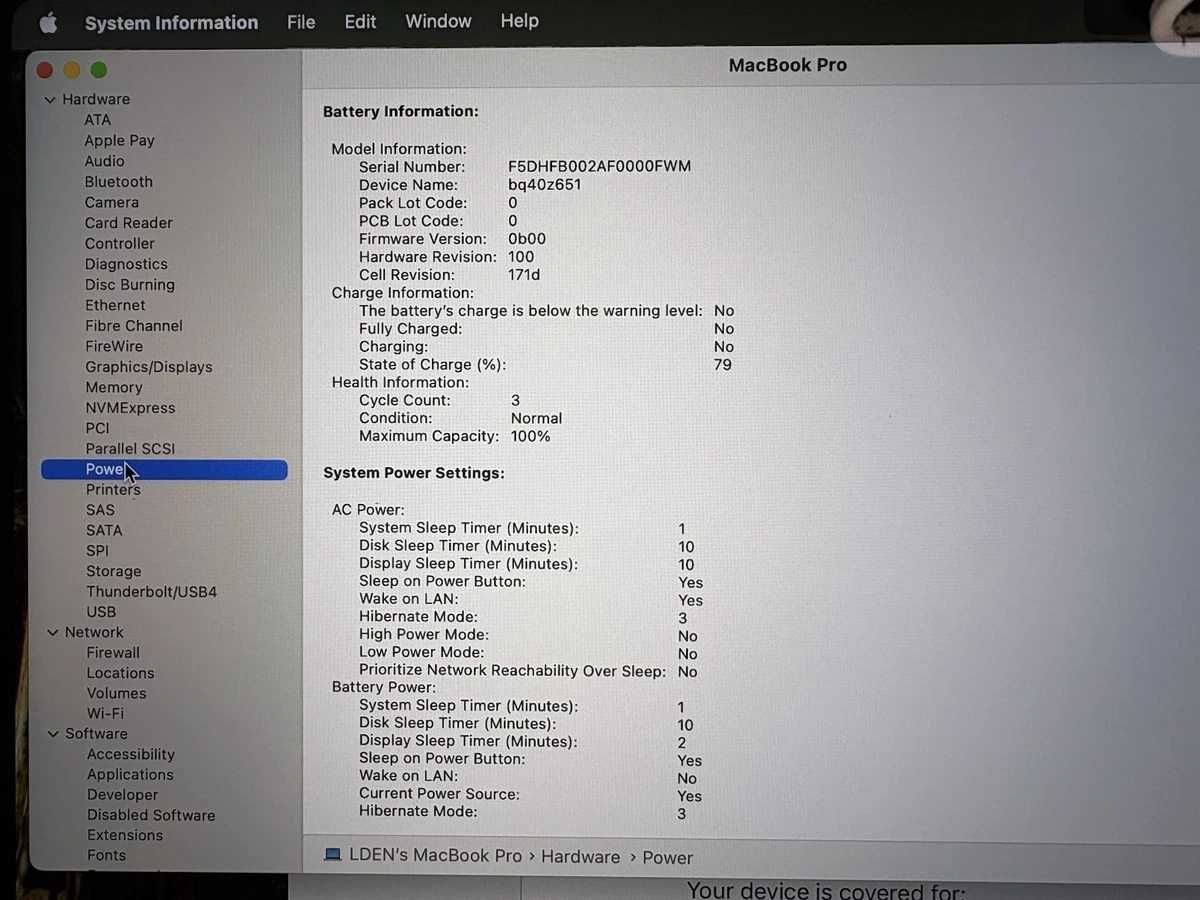Select Fonts under Software
This screenshot has height=900, width=1200.
click(106, 856)
